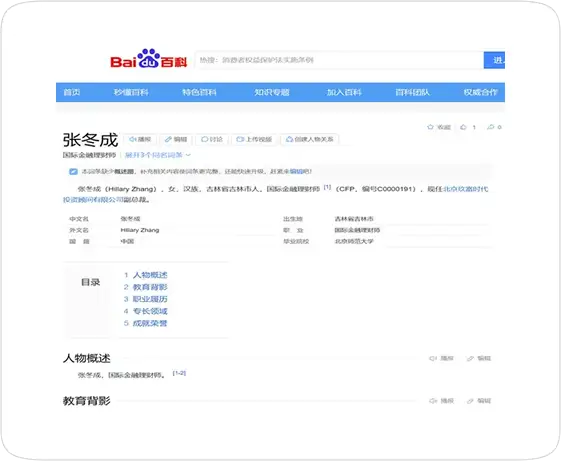Click the 北京师范大学 value in infobox
Screen dimensions: 561x461
(354, 241)
